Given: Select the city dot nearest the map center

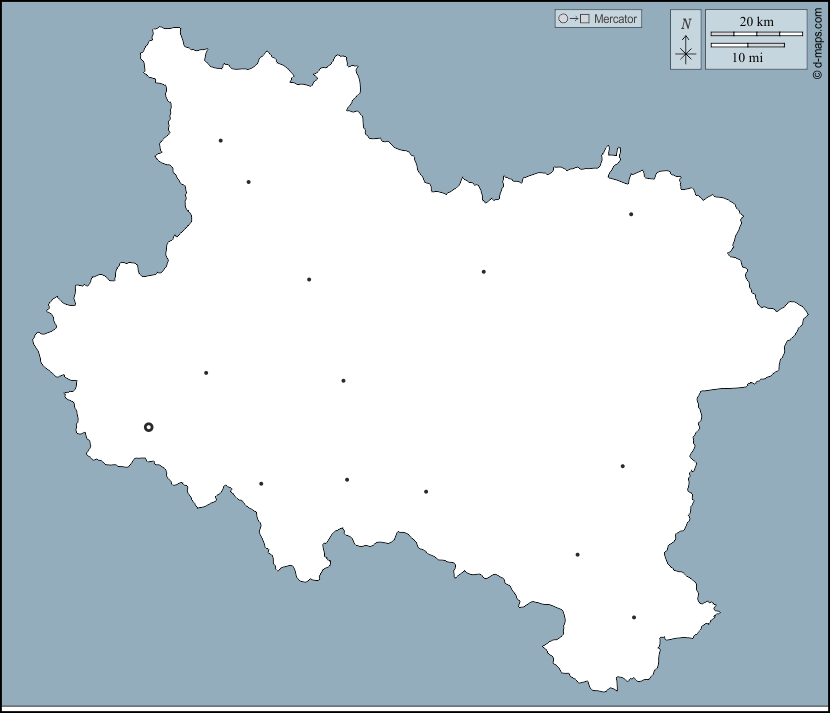Looking at the screenshot, I should (343, 381).
